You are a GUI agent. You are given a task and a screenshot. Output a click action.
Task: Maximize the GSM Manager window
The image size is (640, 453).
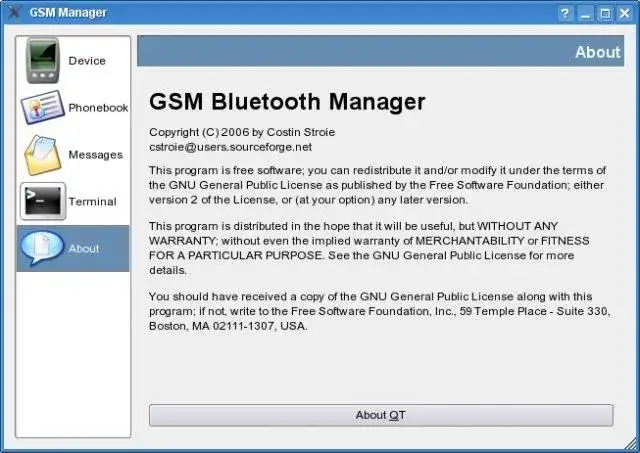click(x=605, y=14)
